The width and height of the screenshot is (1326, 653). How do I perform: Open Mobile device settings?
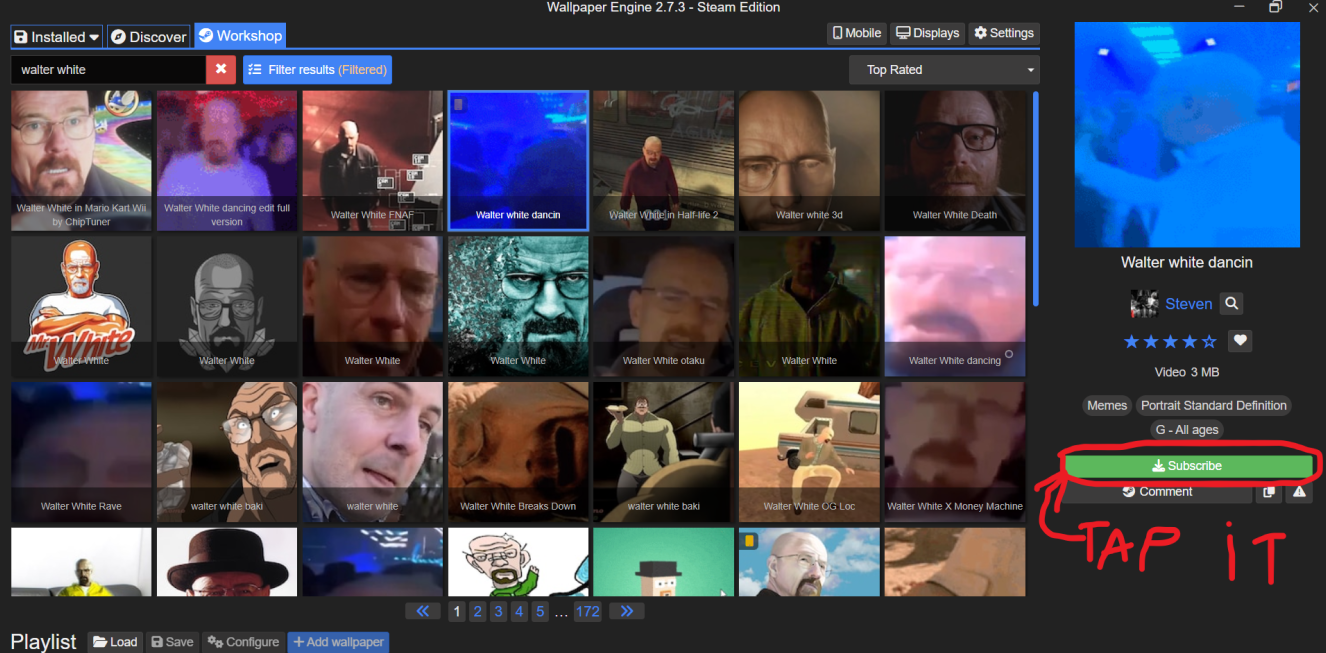[x=857, y=33]
